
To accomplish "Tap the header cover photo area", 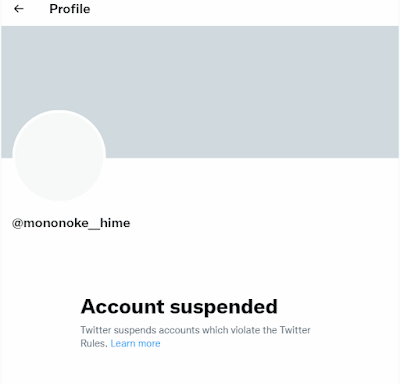I will pyautogui.click(x=200, y=92).
